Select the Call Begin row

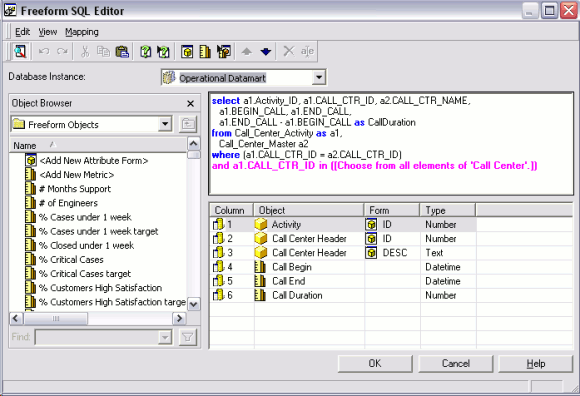point(343,267)
